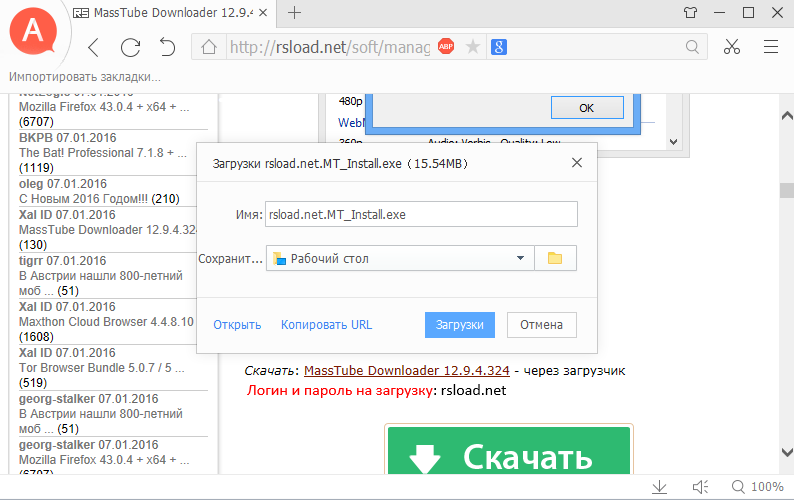This screenshot has height=500, width=794.
Task: Open the skin shirt icon
Action: click(690, 13)
